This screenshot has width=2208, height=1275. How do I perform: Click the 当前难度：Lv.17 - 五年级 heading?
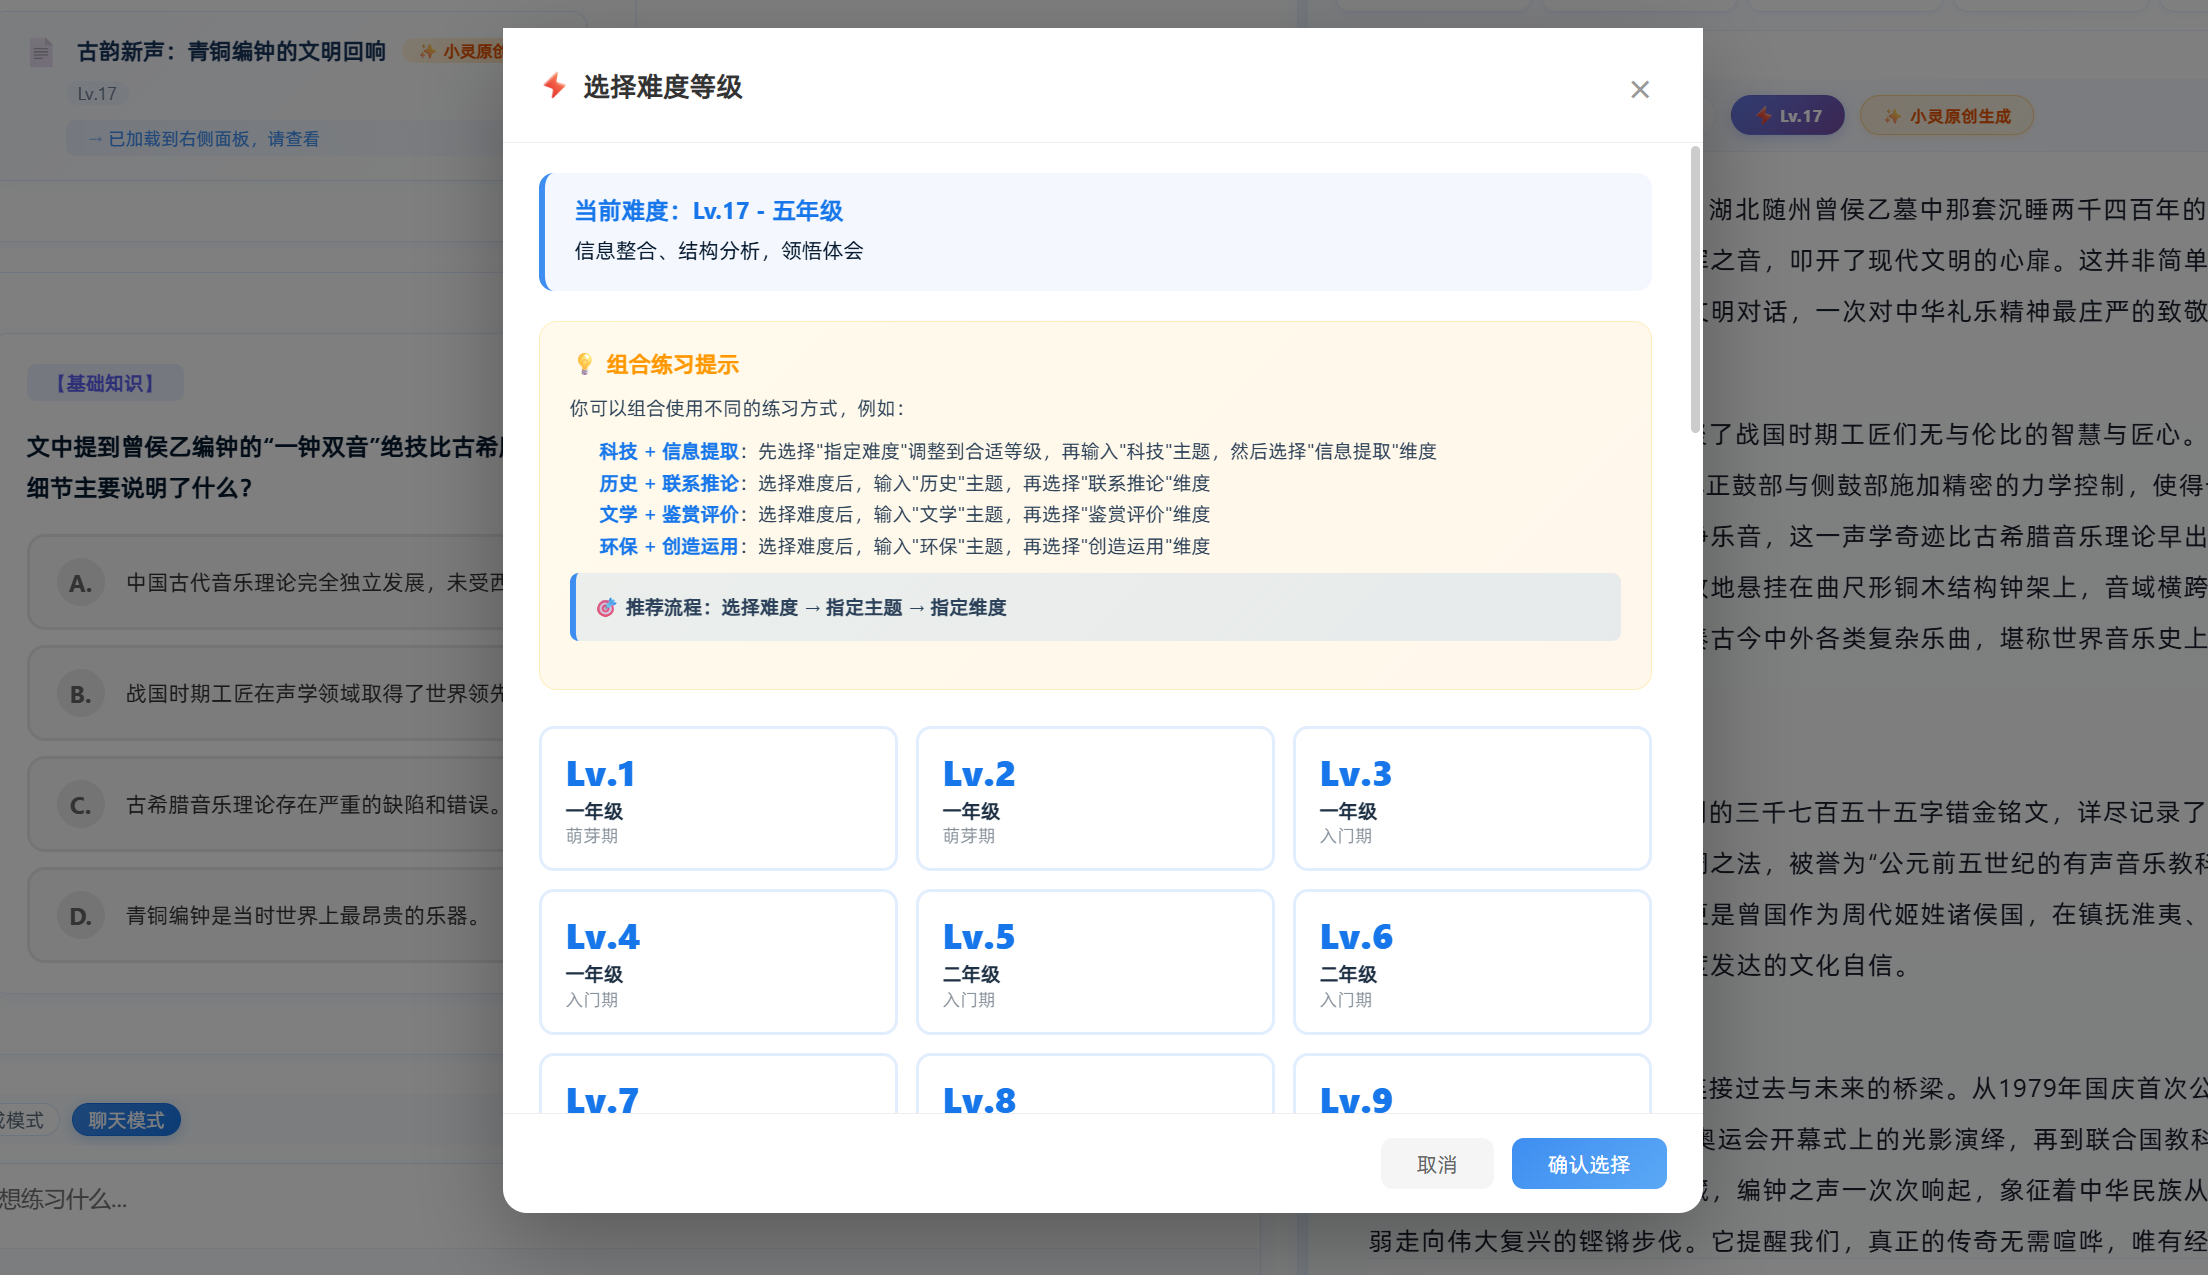709,211
